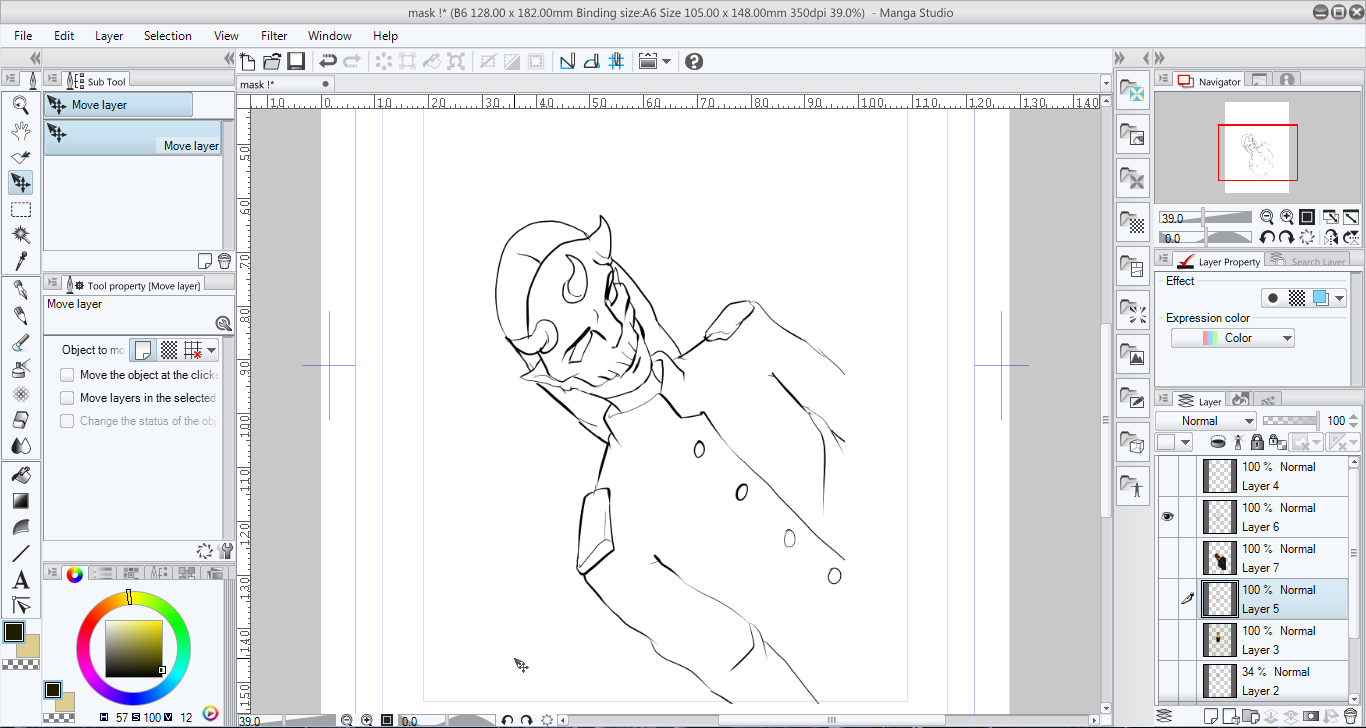Image resolution: width=1366 pixels, height=728 pixels.
Task: Switch to the mask !* canvas tab
Action: tap(286, 85)
